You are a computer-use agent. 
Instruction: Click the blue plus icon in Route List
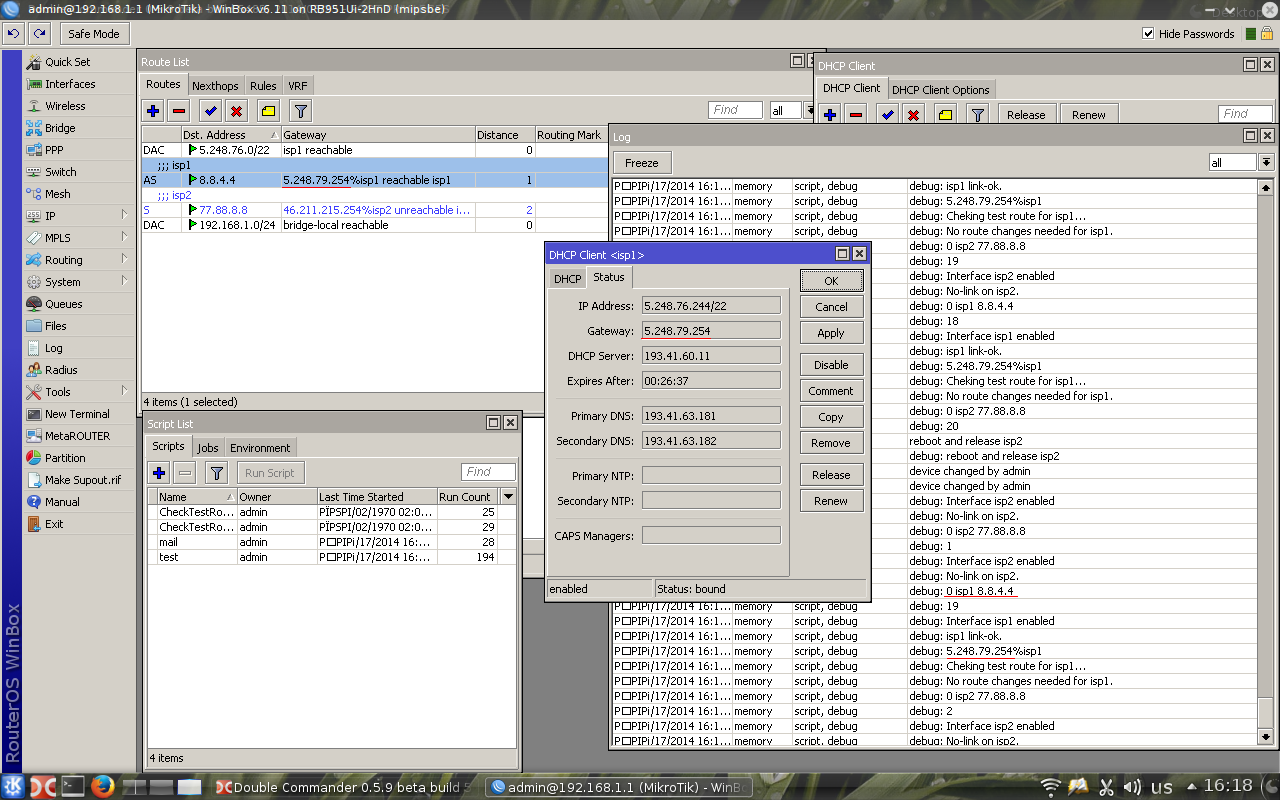pos(153,111)
